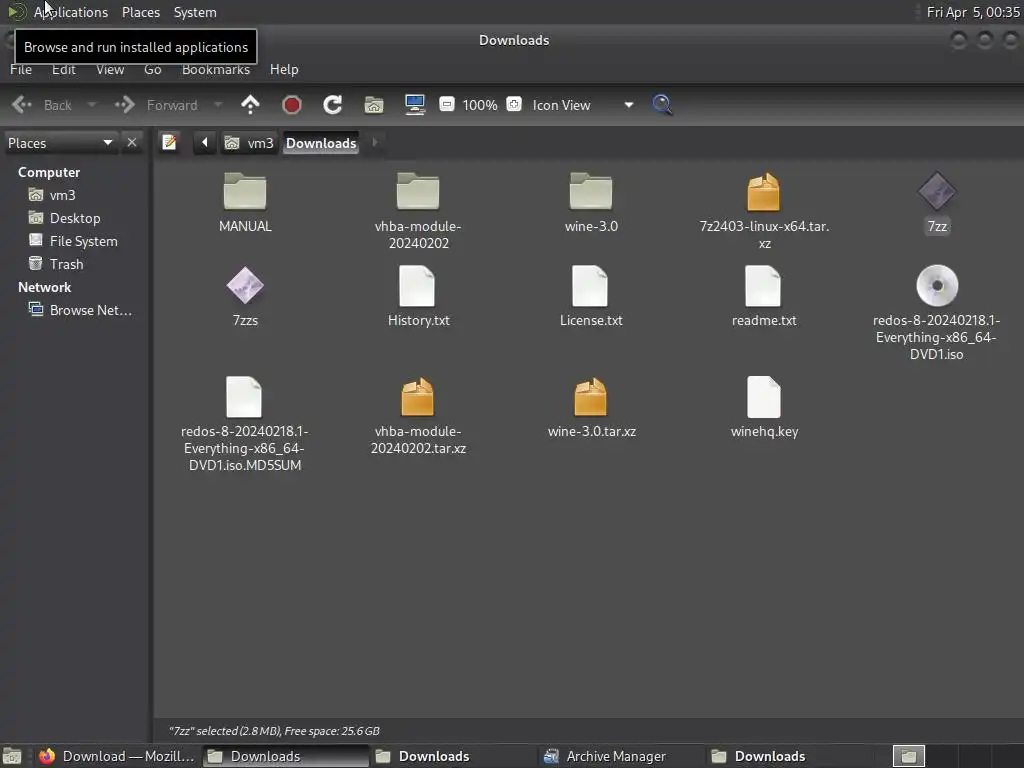Viewport: 1024px width, 768px height.
Task: Click the Downloads path bar button
Action: click(321, 143)
